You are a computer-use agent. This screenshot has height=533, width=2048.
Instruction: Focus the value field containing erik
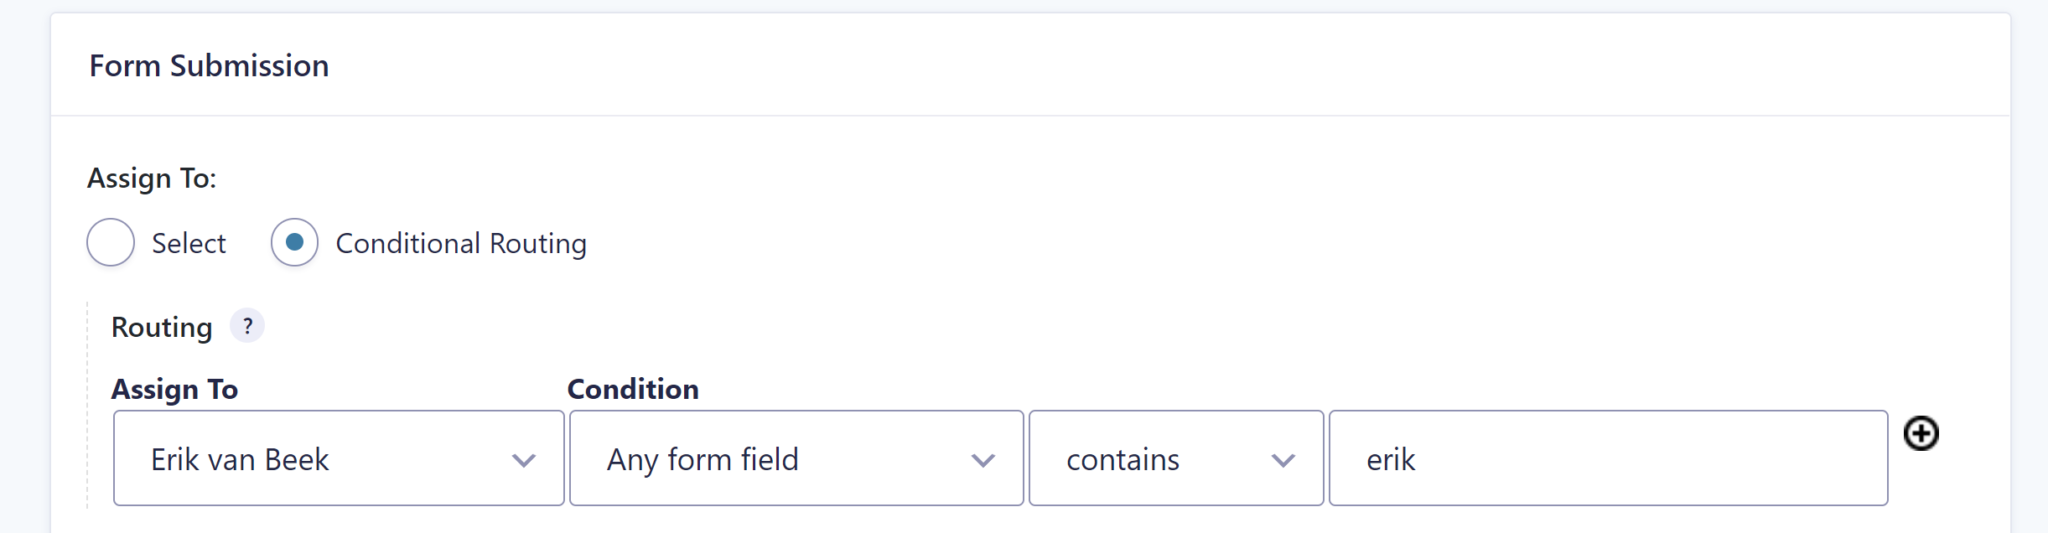coord(1608,458)
